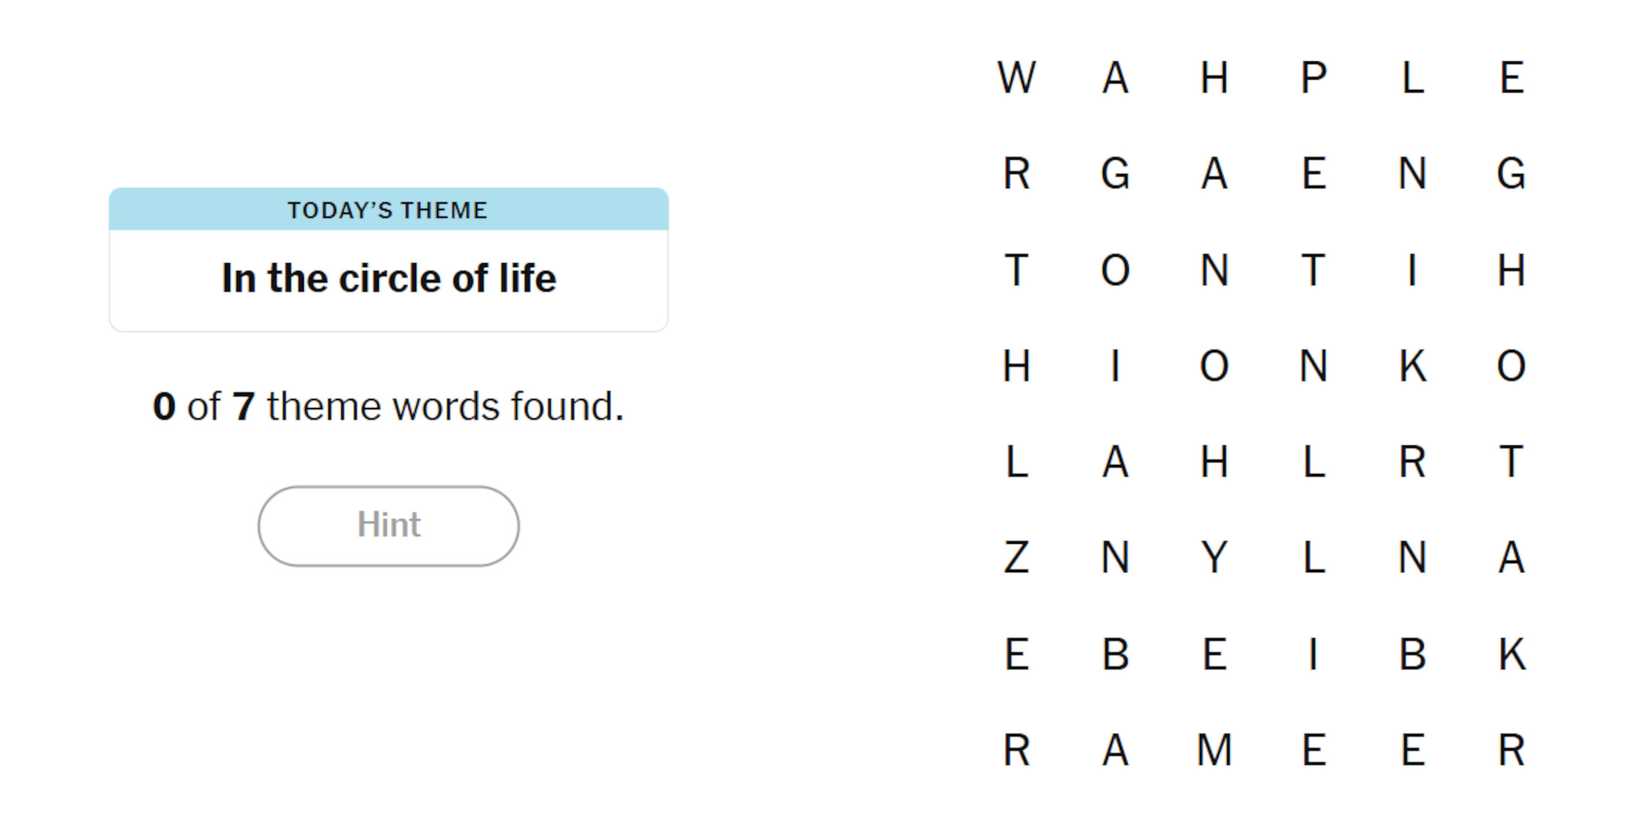Pick the T between N and I

1313,270
